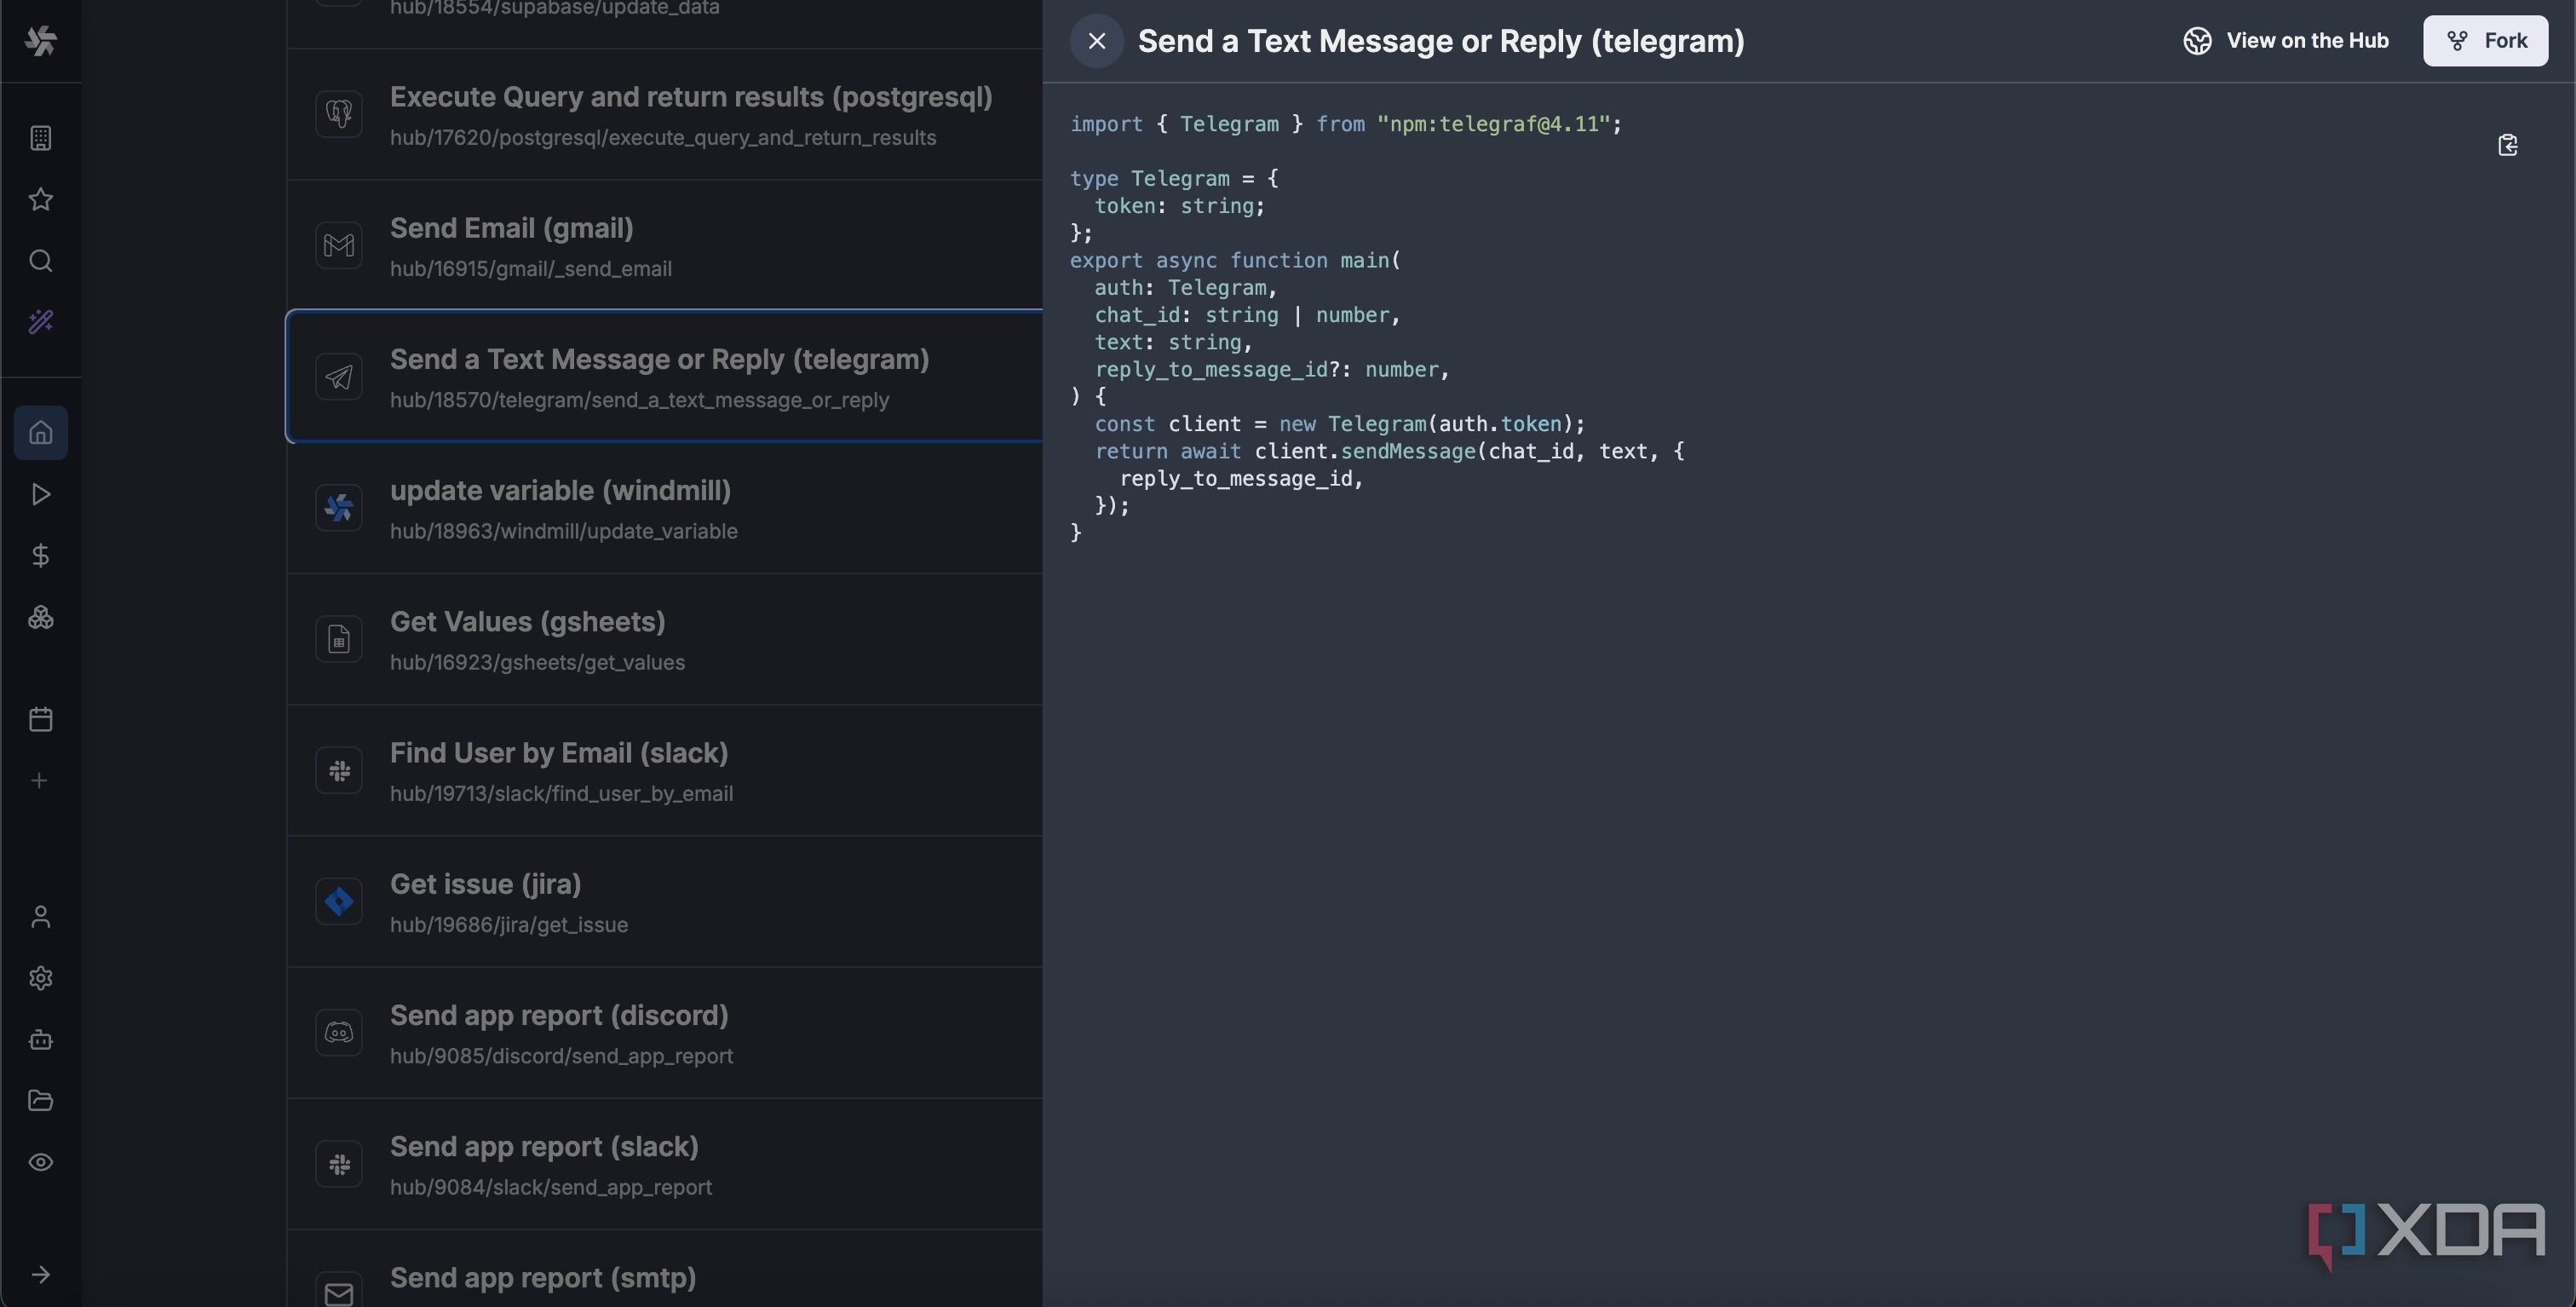
Task: Click View on the Hub link
Action: click(2286, 41)
